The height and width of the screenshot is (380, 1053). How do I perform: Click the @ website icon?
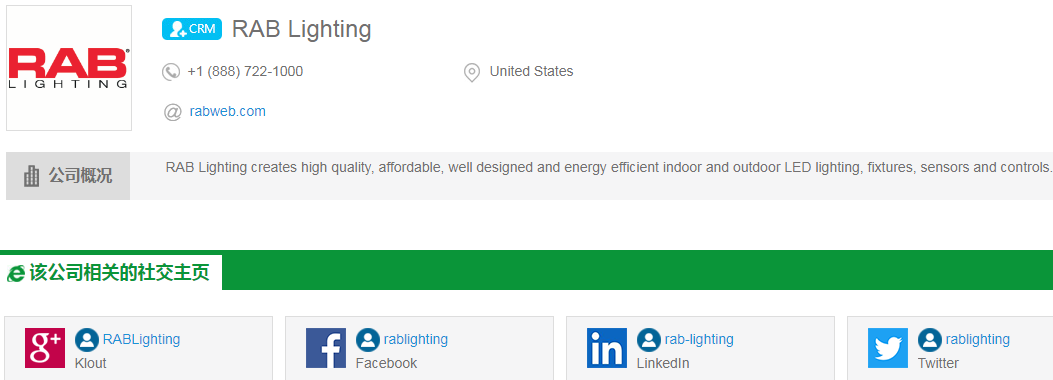173,111
